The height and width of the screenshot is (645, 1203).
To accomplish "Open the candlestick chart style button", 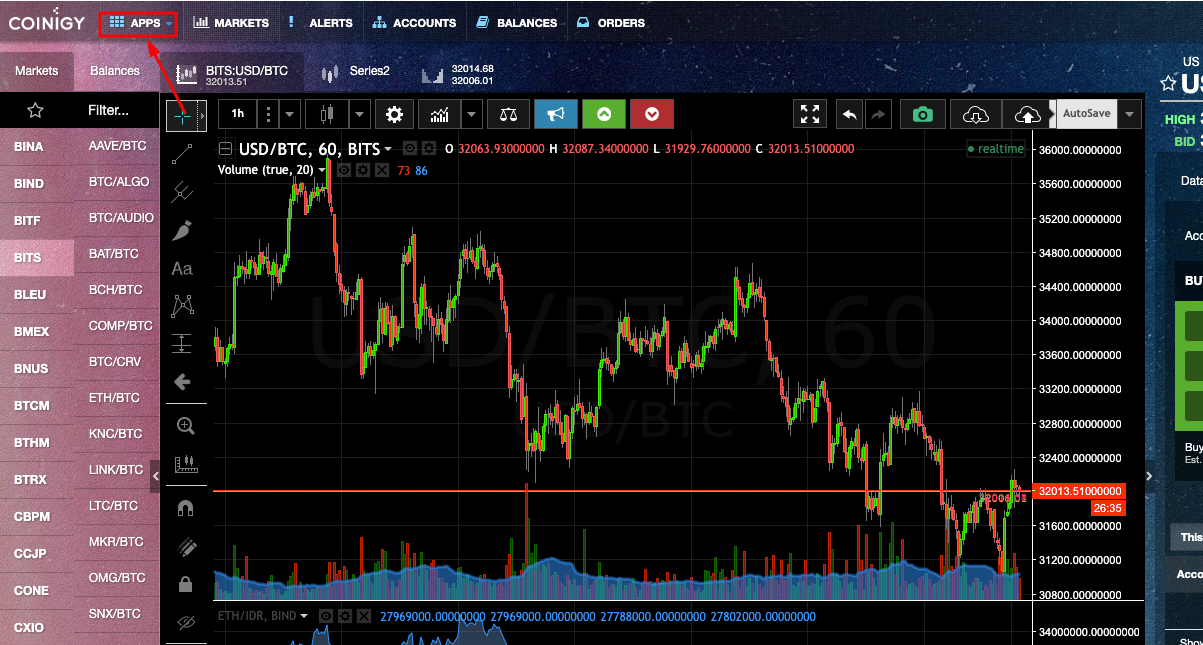I will (327, 114).
